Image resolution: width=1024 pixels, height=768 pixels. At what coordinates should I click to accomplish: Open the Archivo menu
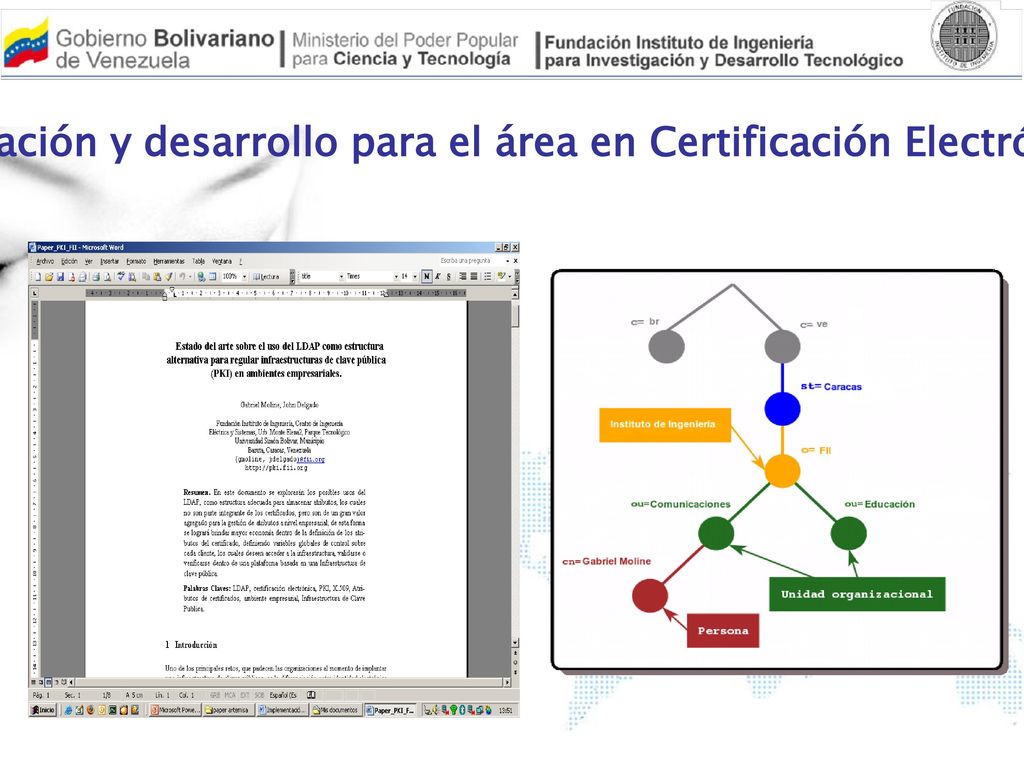(x=45, y=261)
